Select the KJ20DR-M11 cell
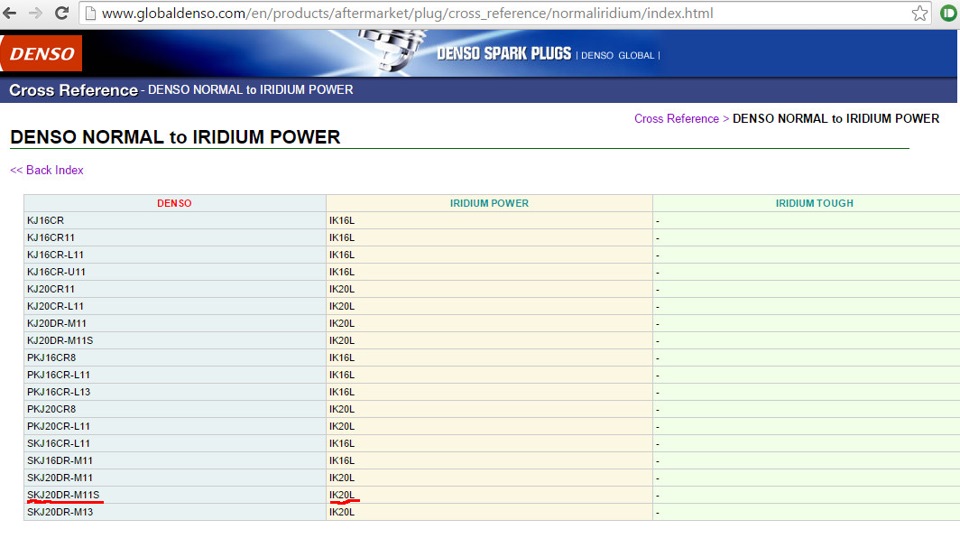Viewport: 960px width, 557px height. (x=174, y=323)
